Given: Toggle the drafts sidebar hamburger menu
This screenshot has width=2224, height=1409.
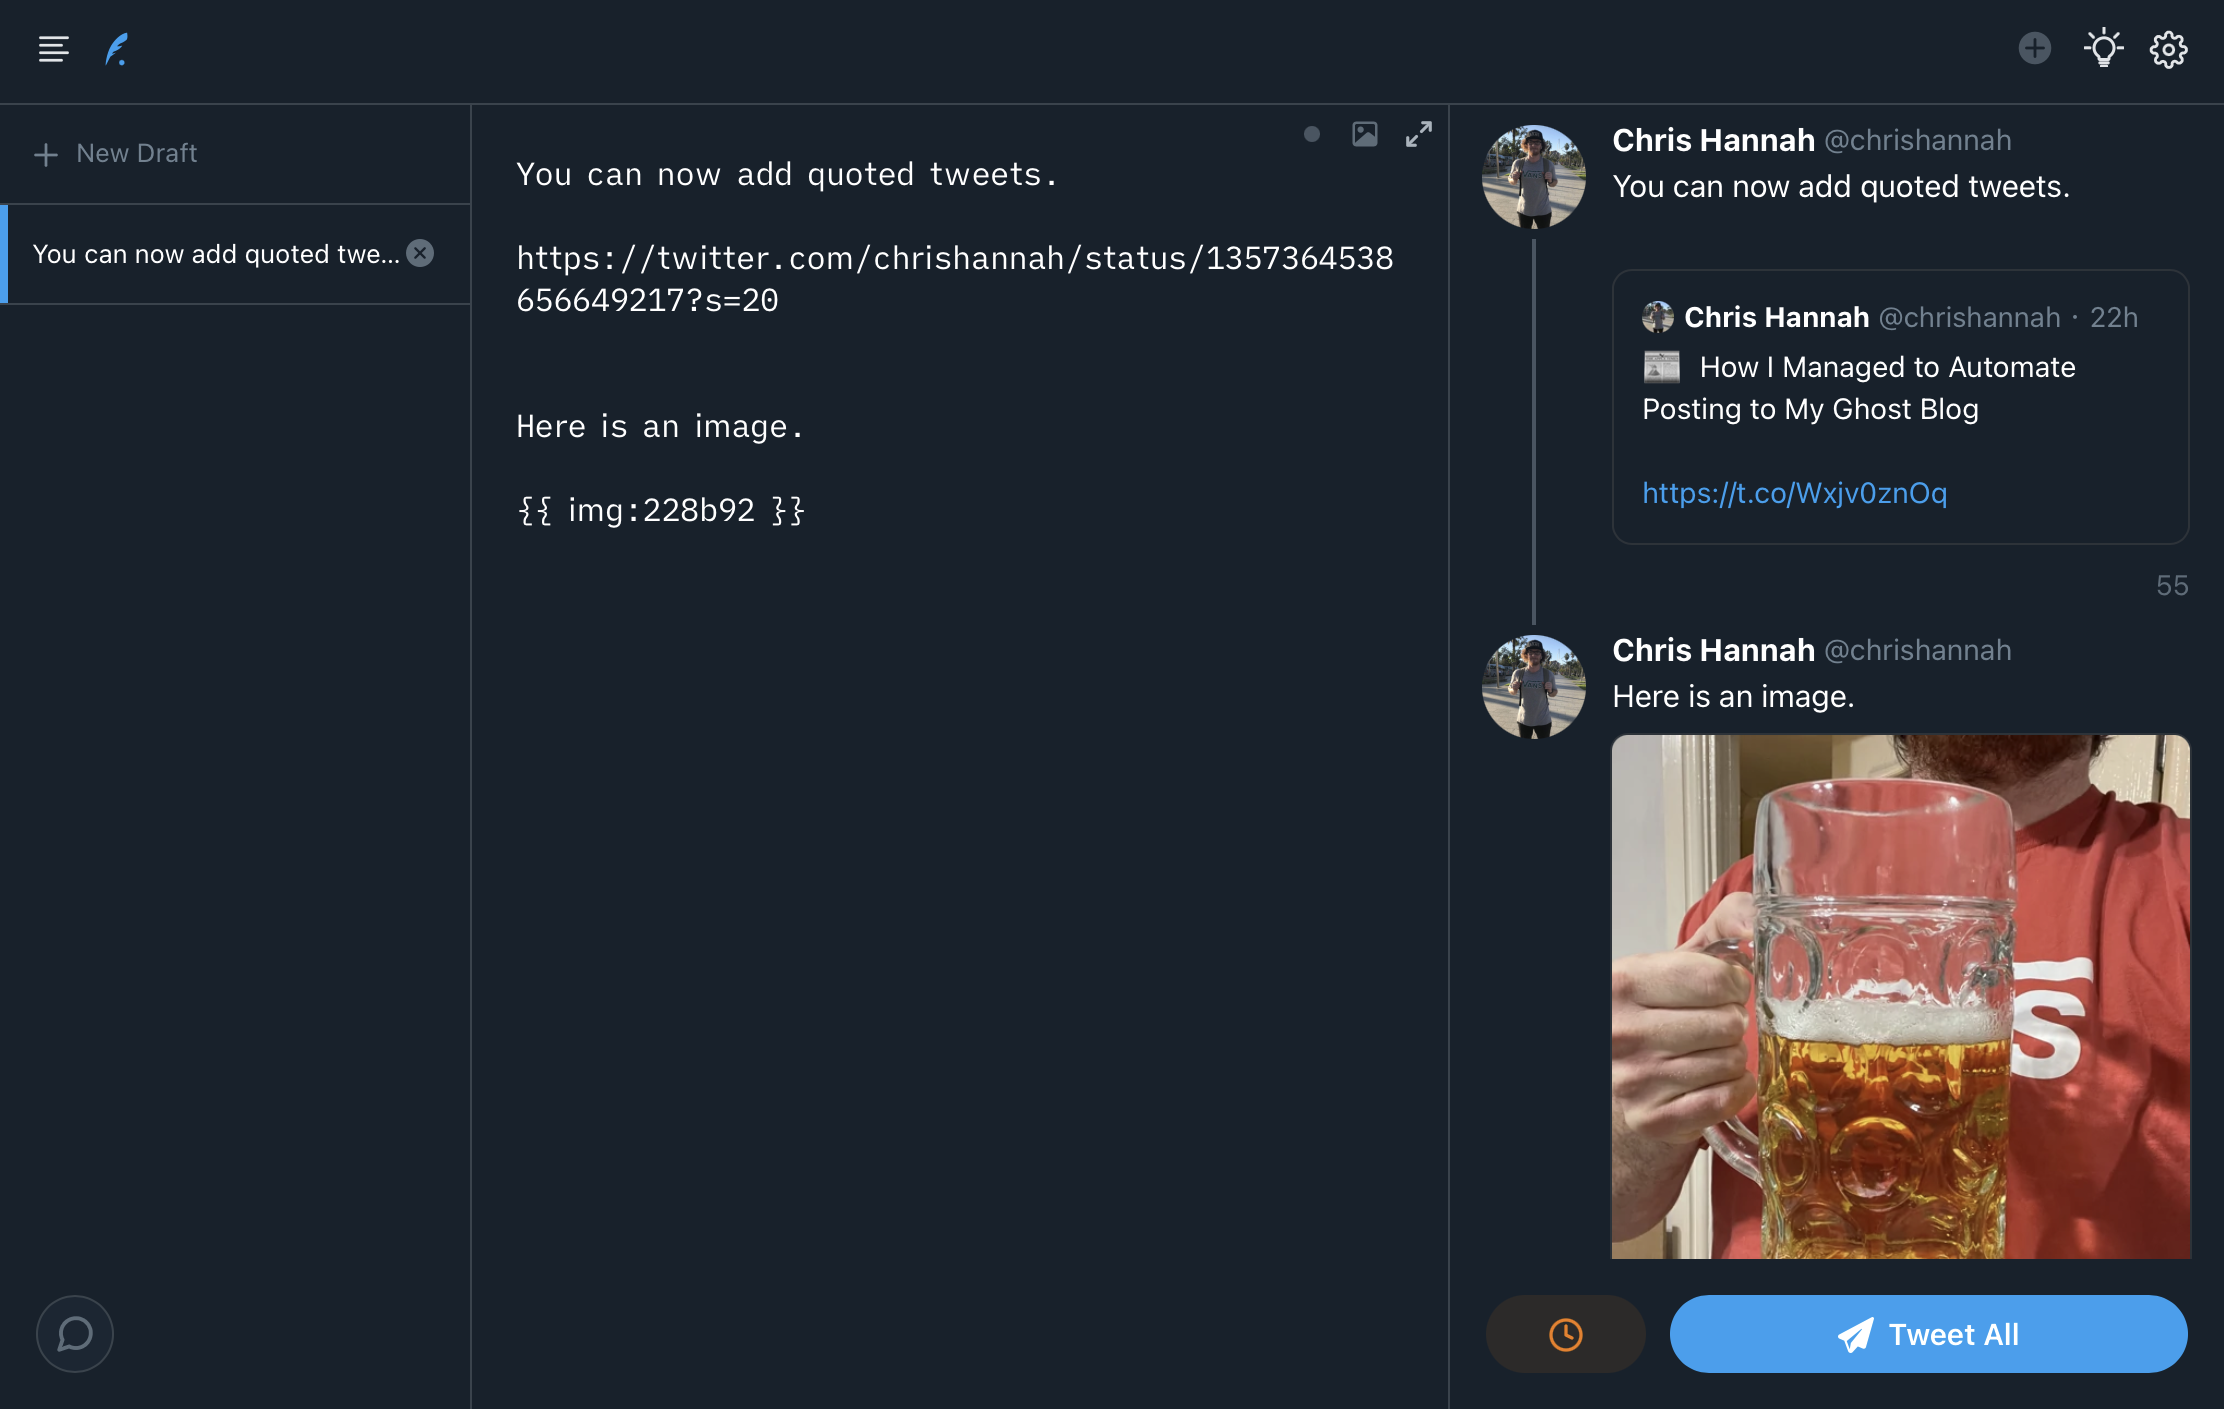Looking at the screenshot, I should click(x=53, y=49).
